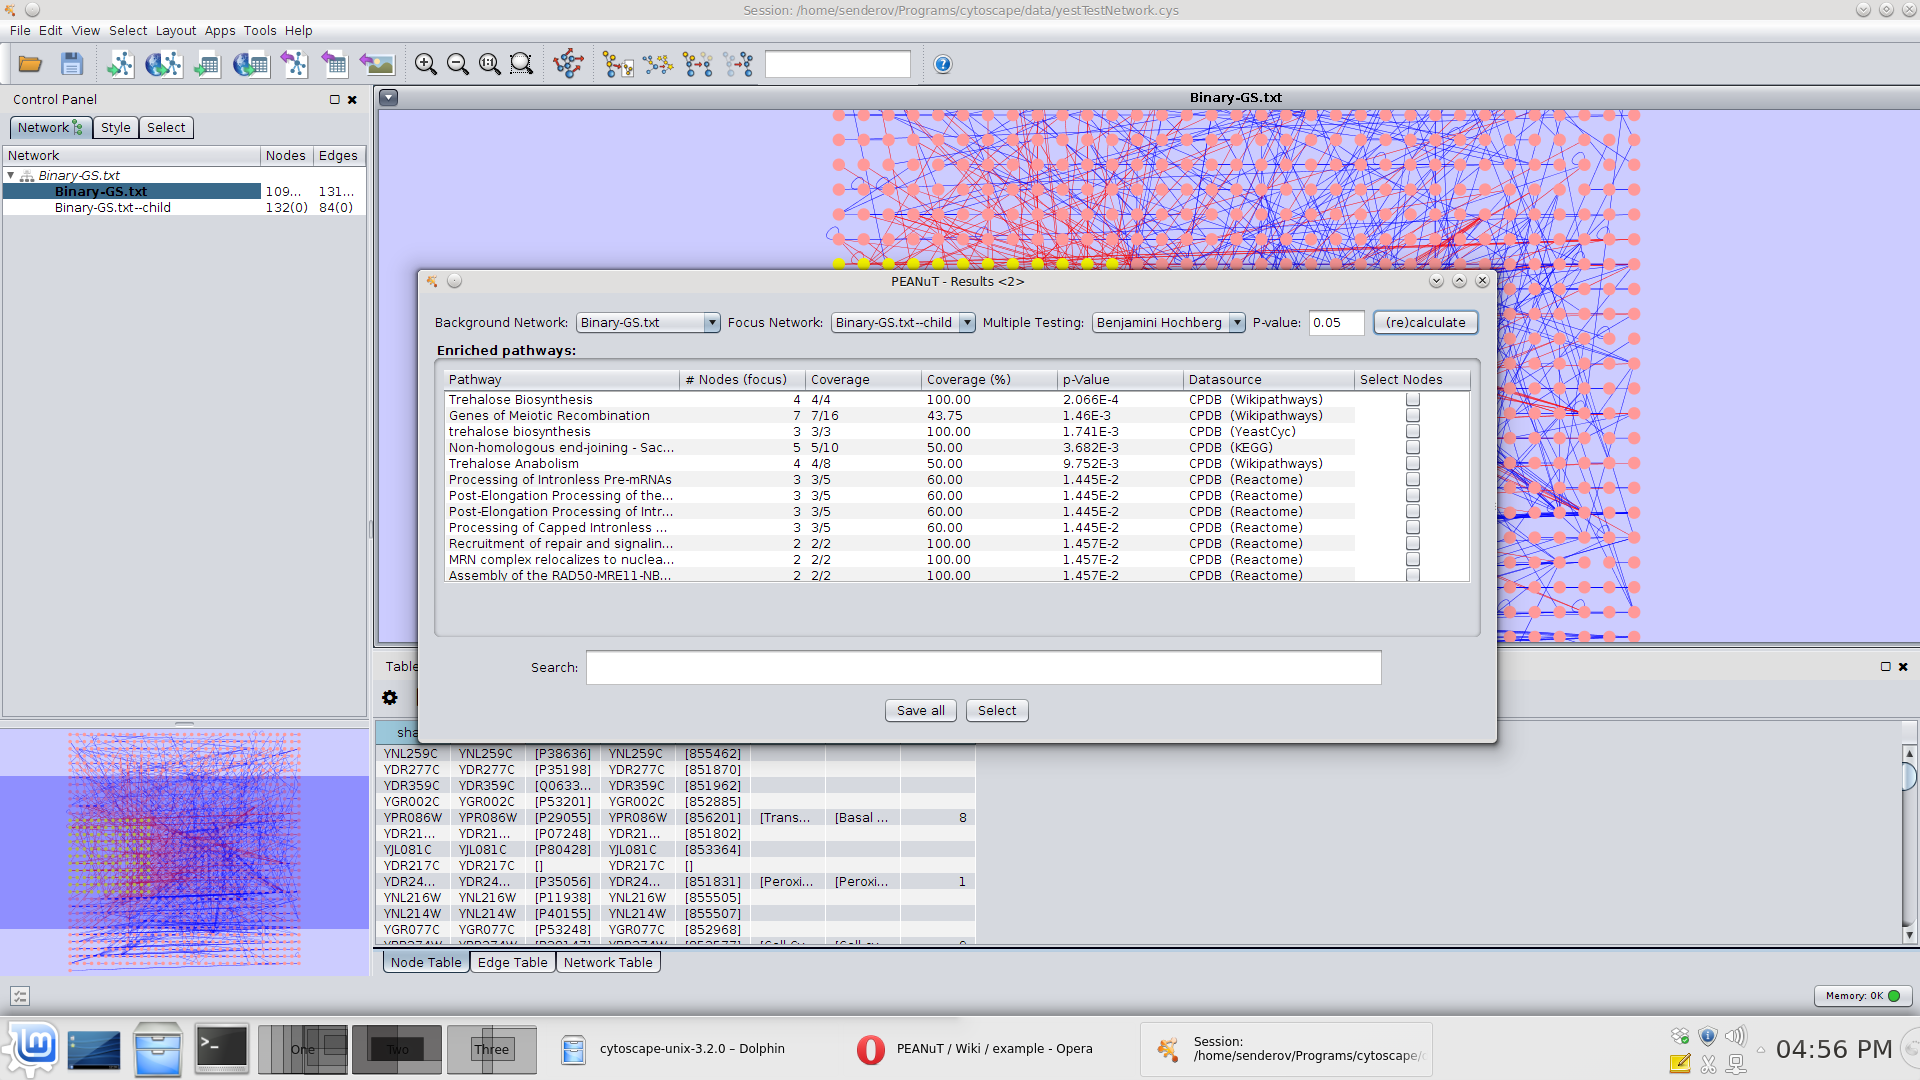1920x1080 pixels.
Task: Import network from file icon
Action: pyautogui.click(x=120, y=64)
